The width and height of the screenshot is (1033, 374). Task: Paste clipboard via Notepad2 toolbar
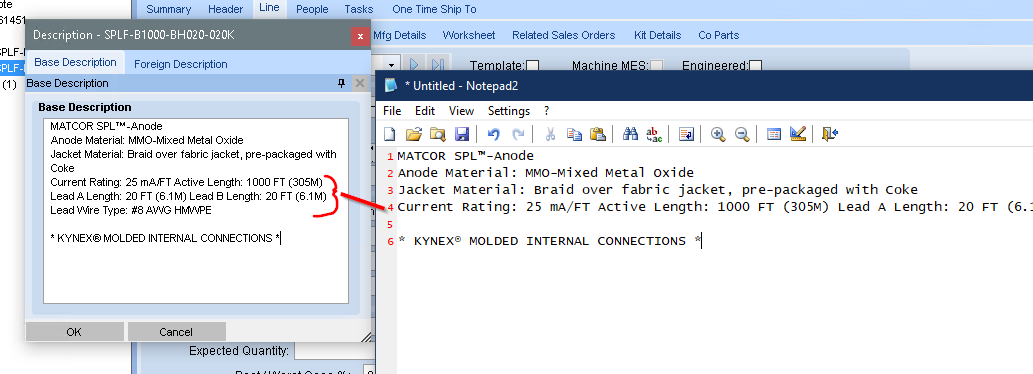598,134
